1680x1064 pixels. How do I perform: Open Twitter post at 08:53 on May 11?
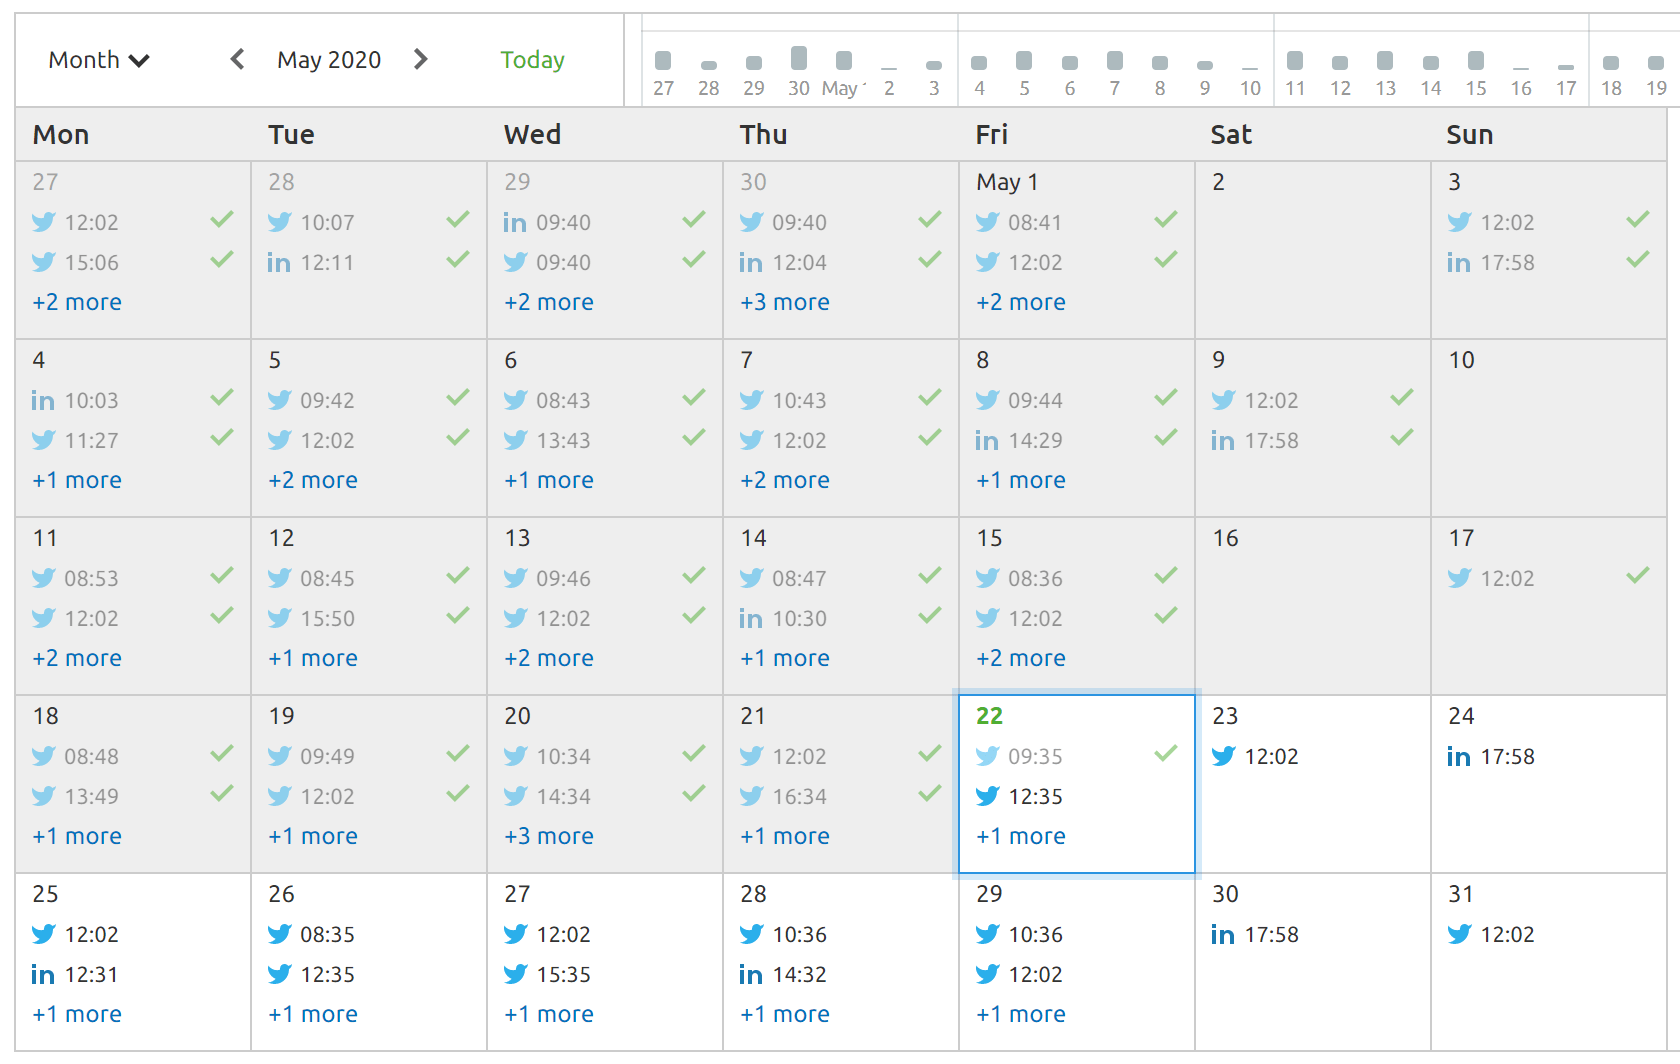click(75, 578)
